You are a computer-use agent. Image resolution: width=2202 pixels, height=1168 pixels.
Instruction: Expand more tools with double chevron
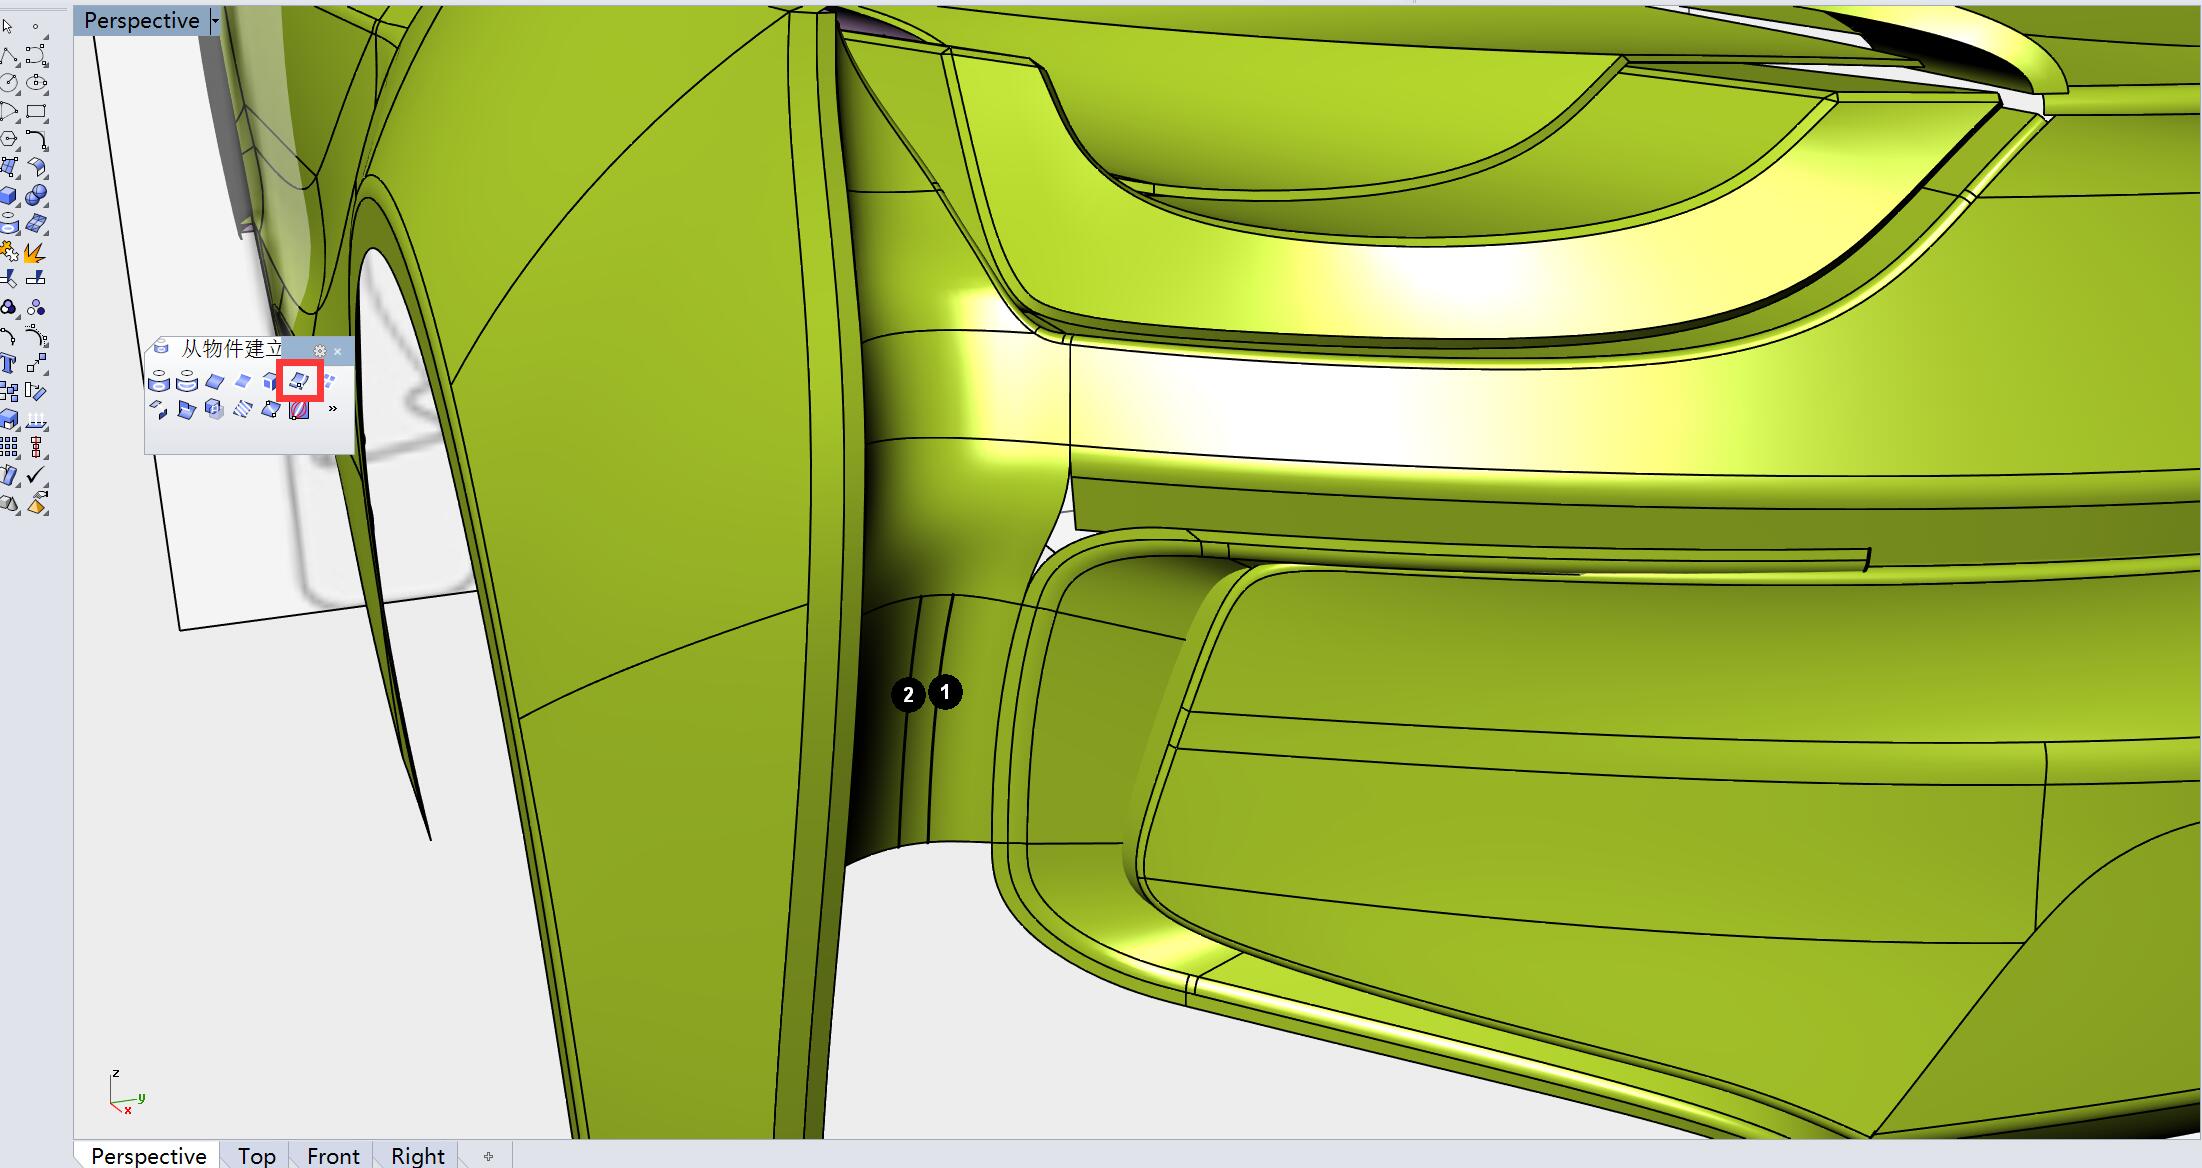[x=332, y=409]
